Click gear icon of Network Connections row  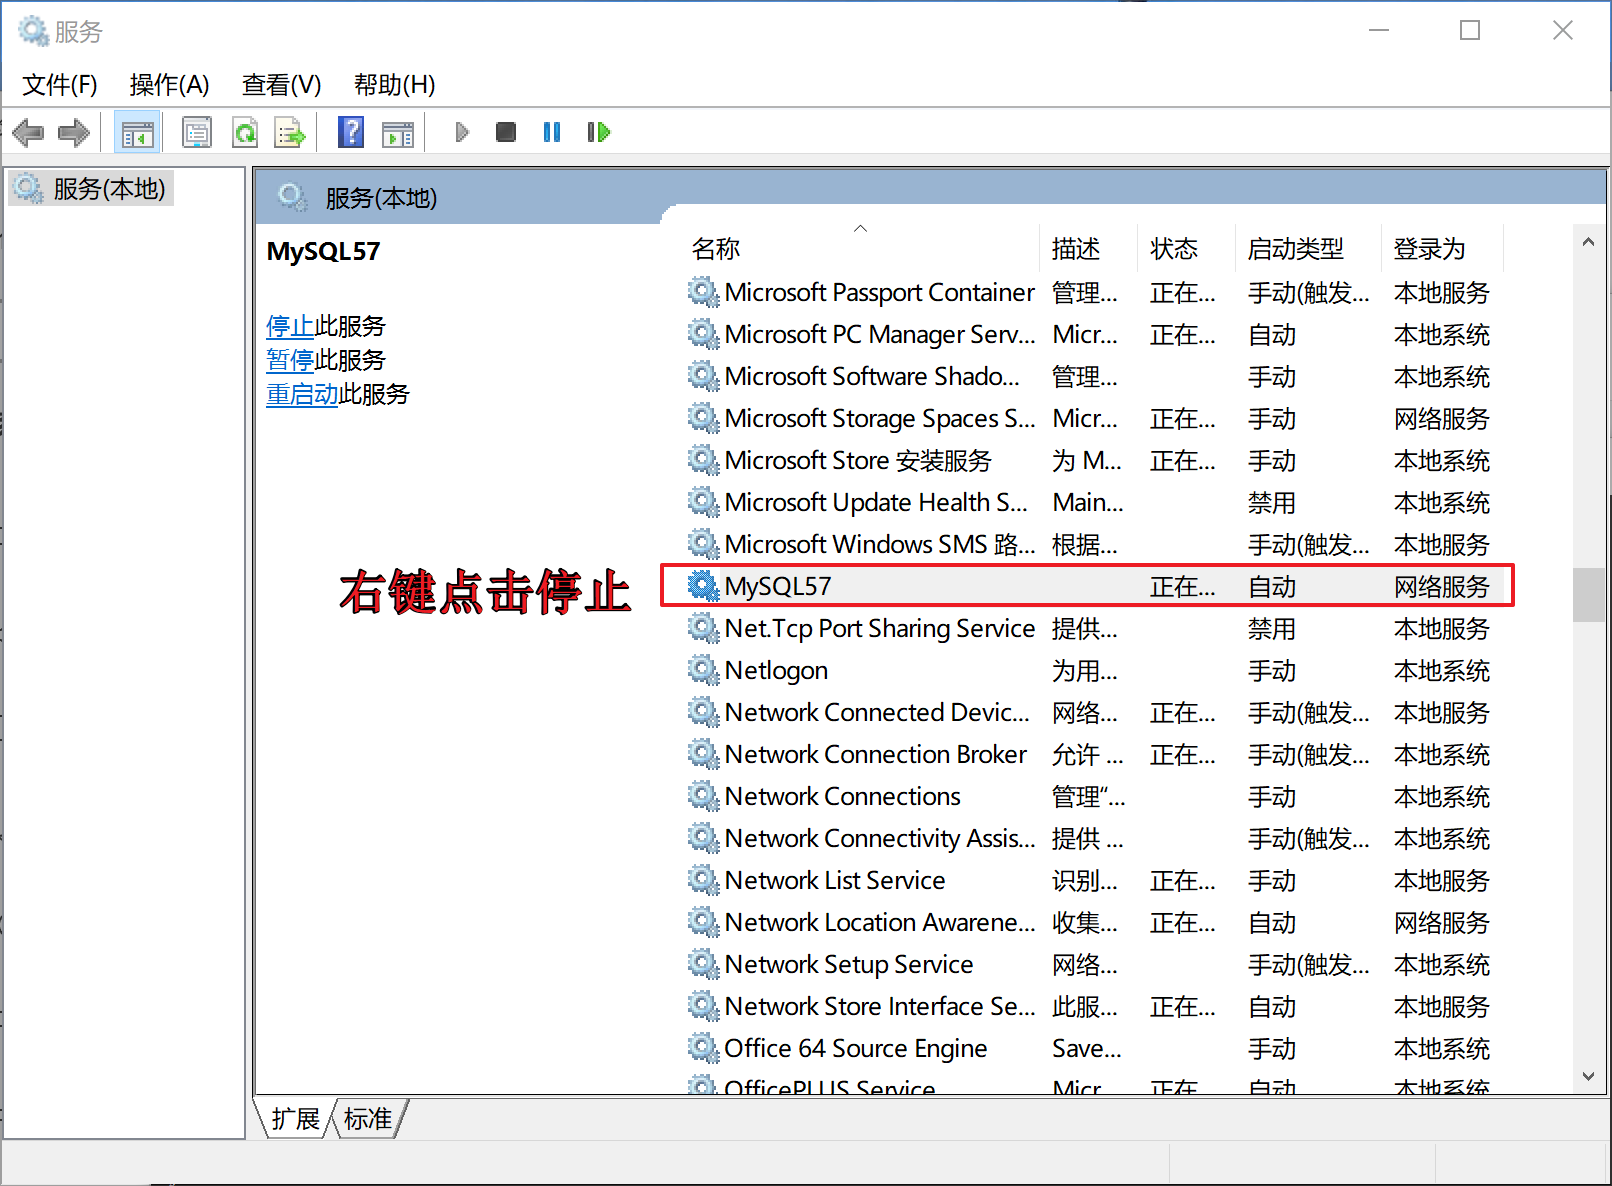click(703, 796)
